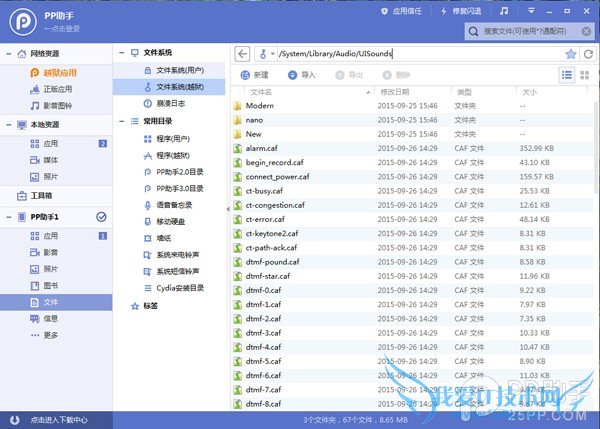600x429 pixels.
Task: Open device 影音 item
Action: coord(44,252)
